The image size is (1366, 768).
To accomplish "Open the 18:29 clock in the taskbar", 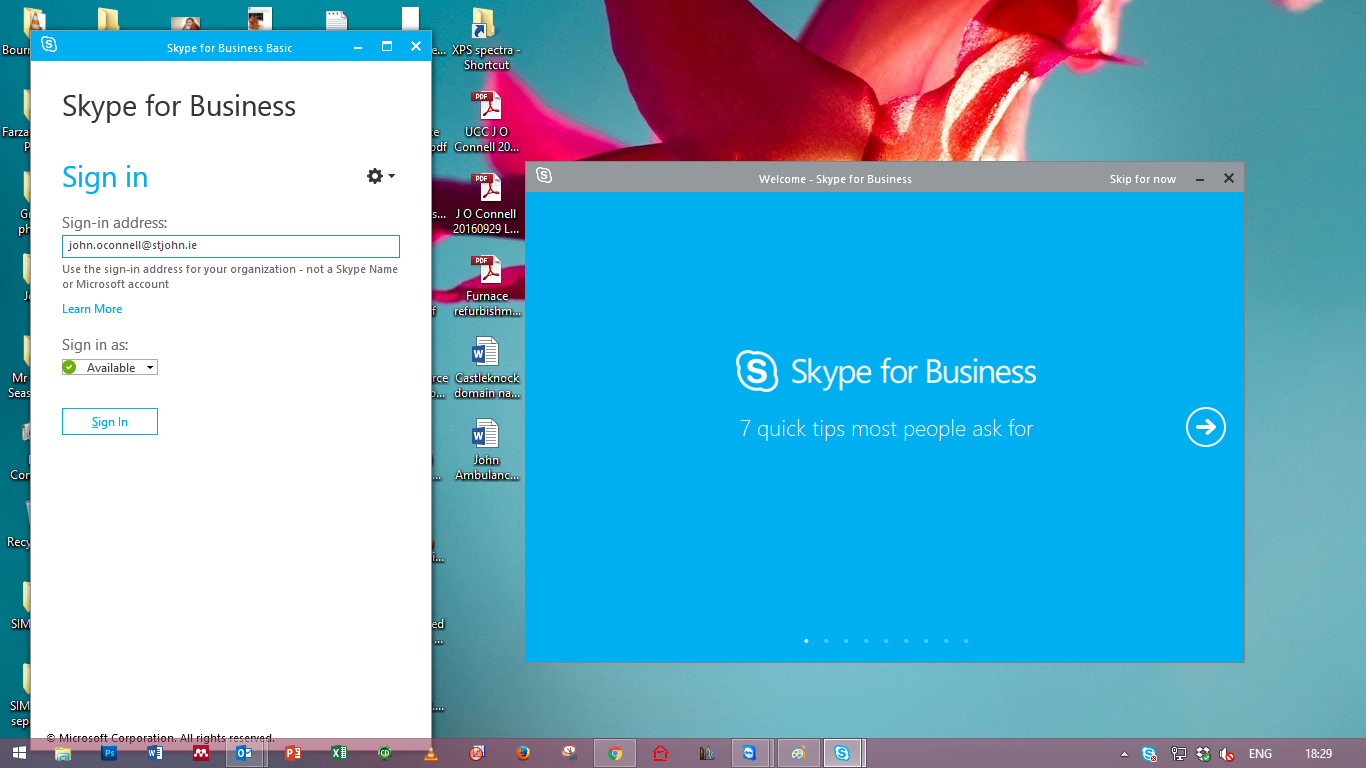I will tap(1319, 754).
